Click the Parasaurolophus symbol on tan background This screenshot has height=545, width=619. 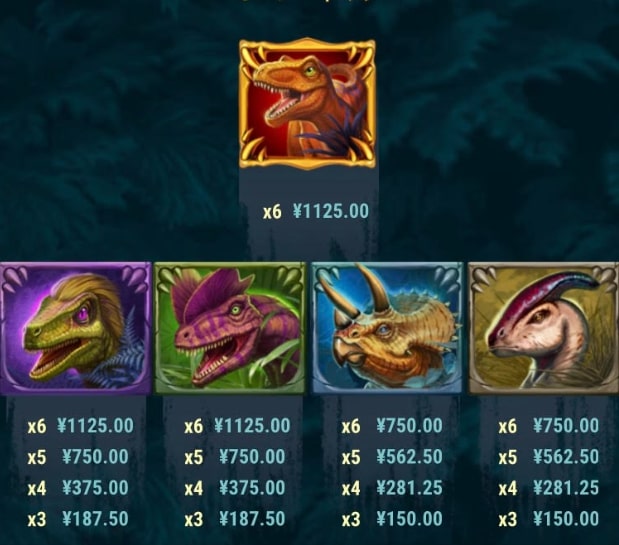543,328
